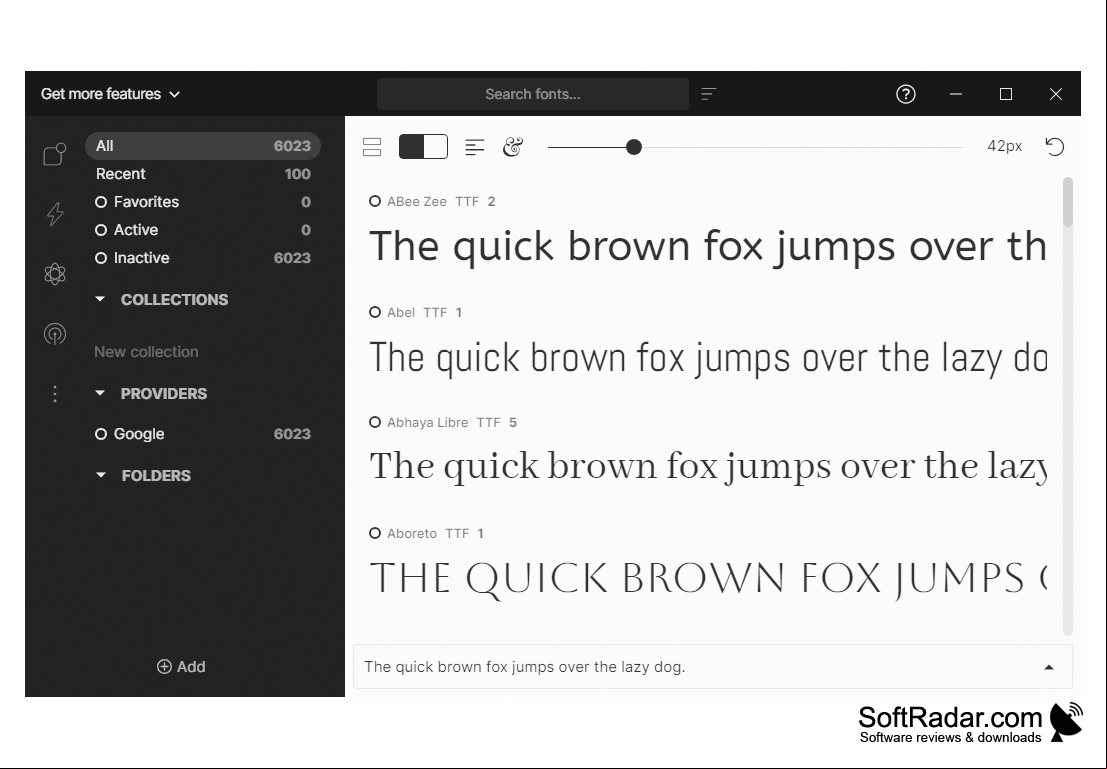
Task: Open the vertical three-dots more menu
Action: click(55, 394)
